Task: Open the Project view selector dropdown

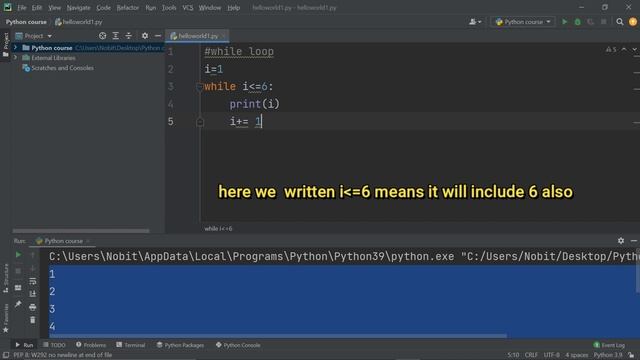Action: [x=33, y=36]
